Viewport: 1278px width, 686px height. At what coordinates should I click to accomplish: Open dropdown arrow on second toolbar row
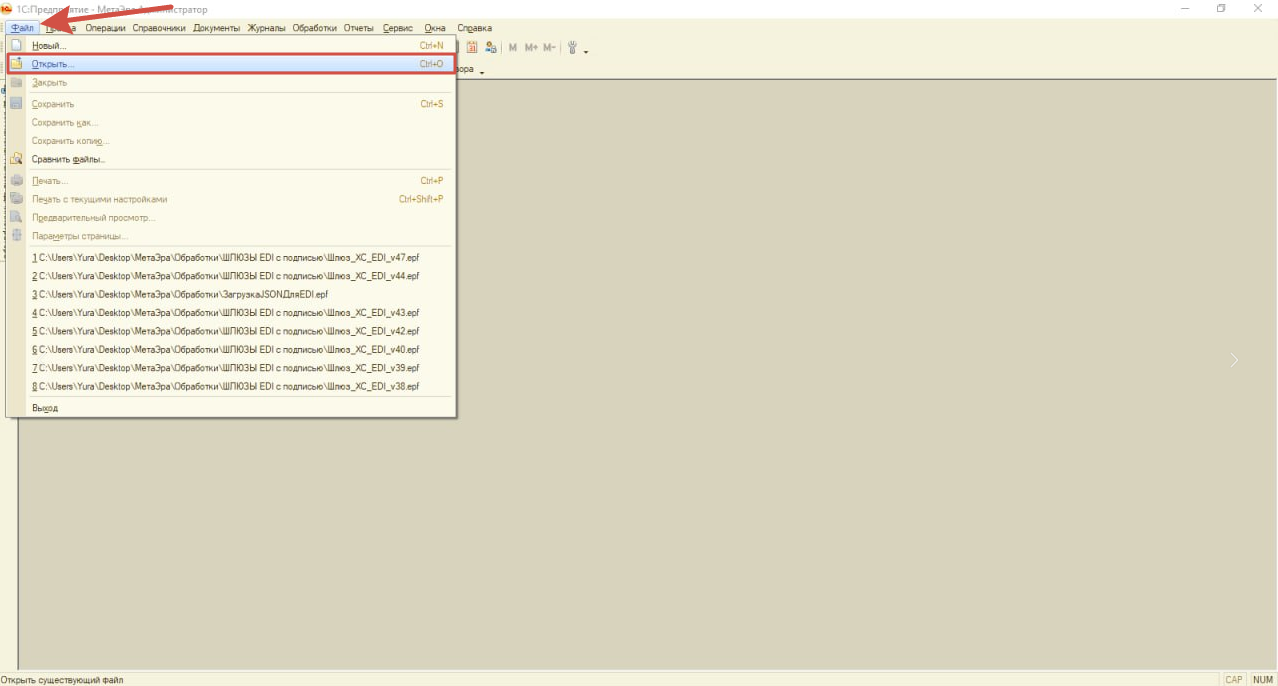click(x=481, y=72)
